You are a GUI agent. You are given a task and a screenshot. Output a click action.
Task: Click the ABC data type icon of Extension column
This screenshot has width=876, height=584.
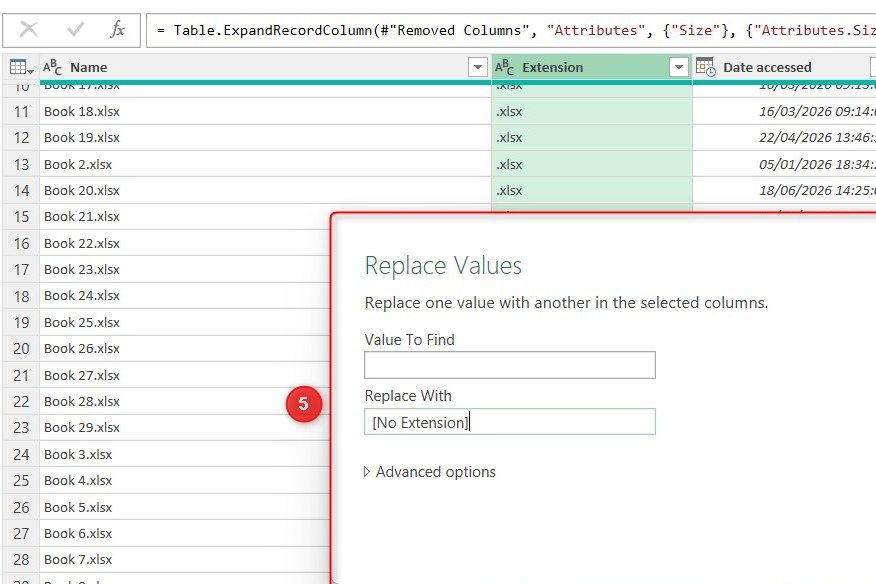pyautogui.click(x=504, y=68)
